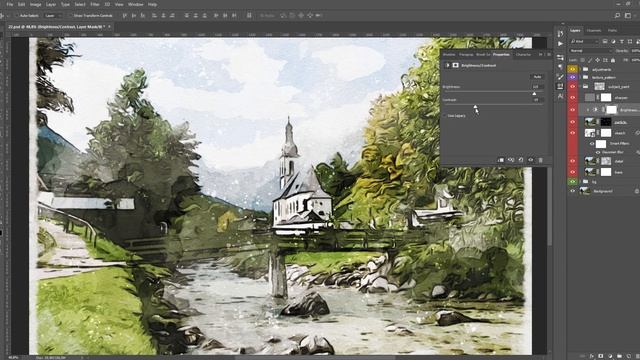Click layer mask icon in Properties header

pos(456,65)
